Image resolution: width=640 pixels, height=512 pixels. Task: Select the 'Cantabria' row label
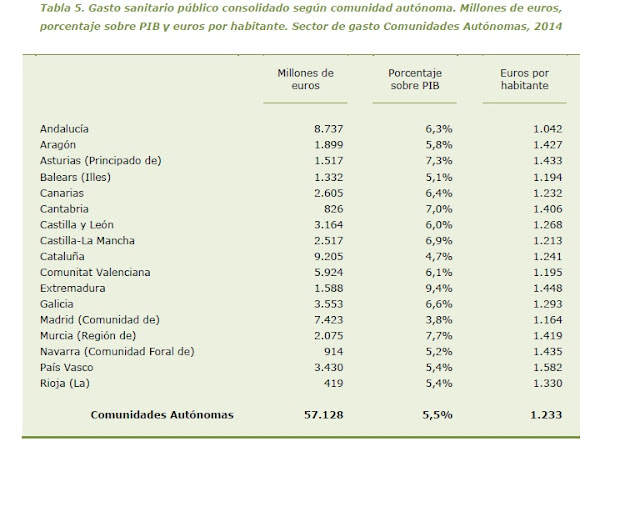tap(64, 209)
